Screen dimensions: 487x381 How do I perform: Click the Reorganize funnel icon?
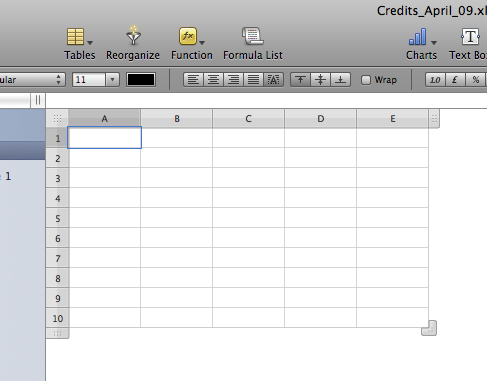pos(133,36)
